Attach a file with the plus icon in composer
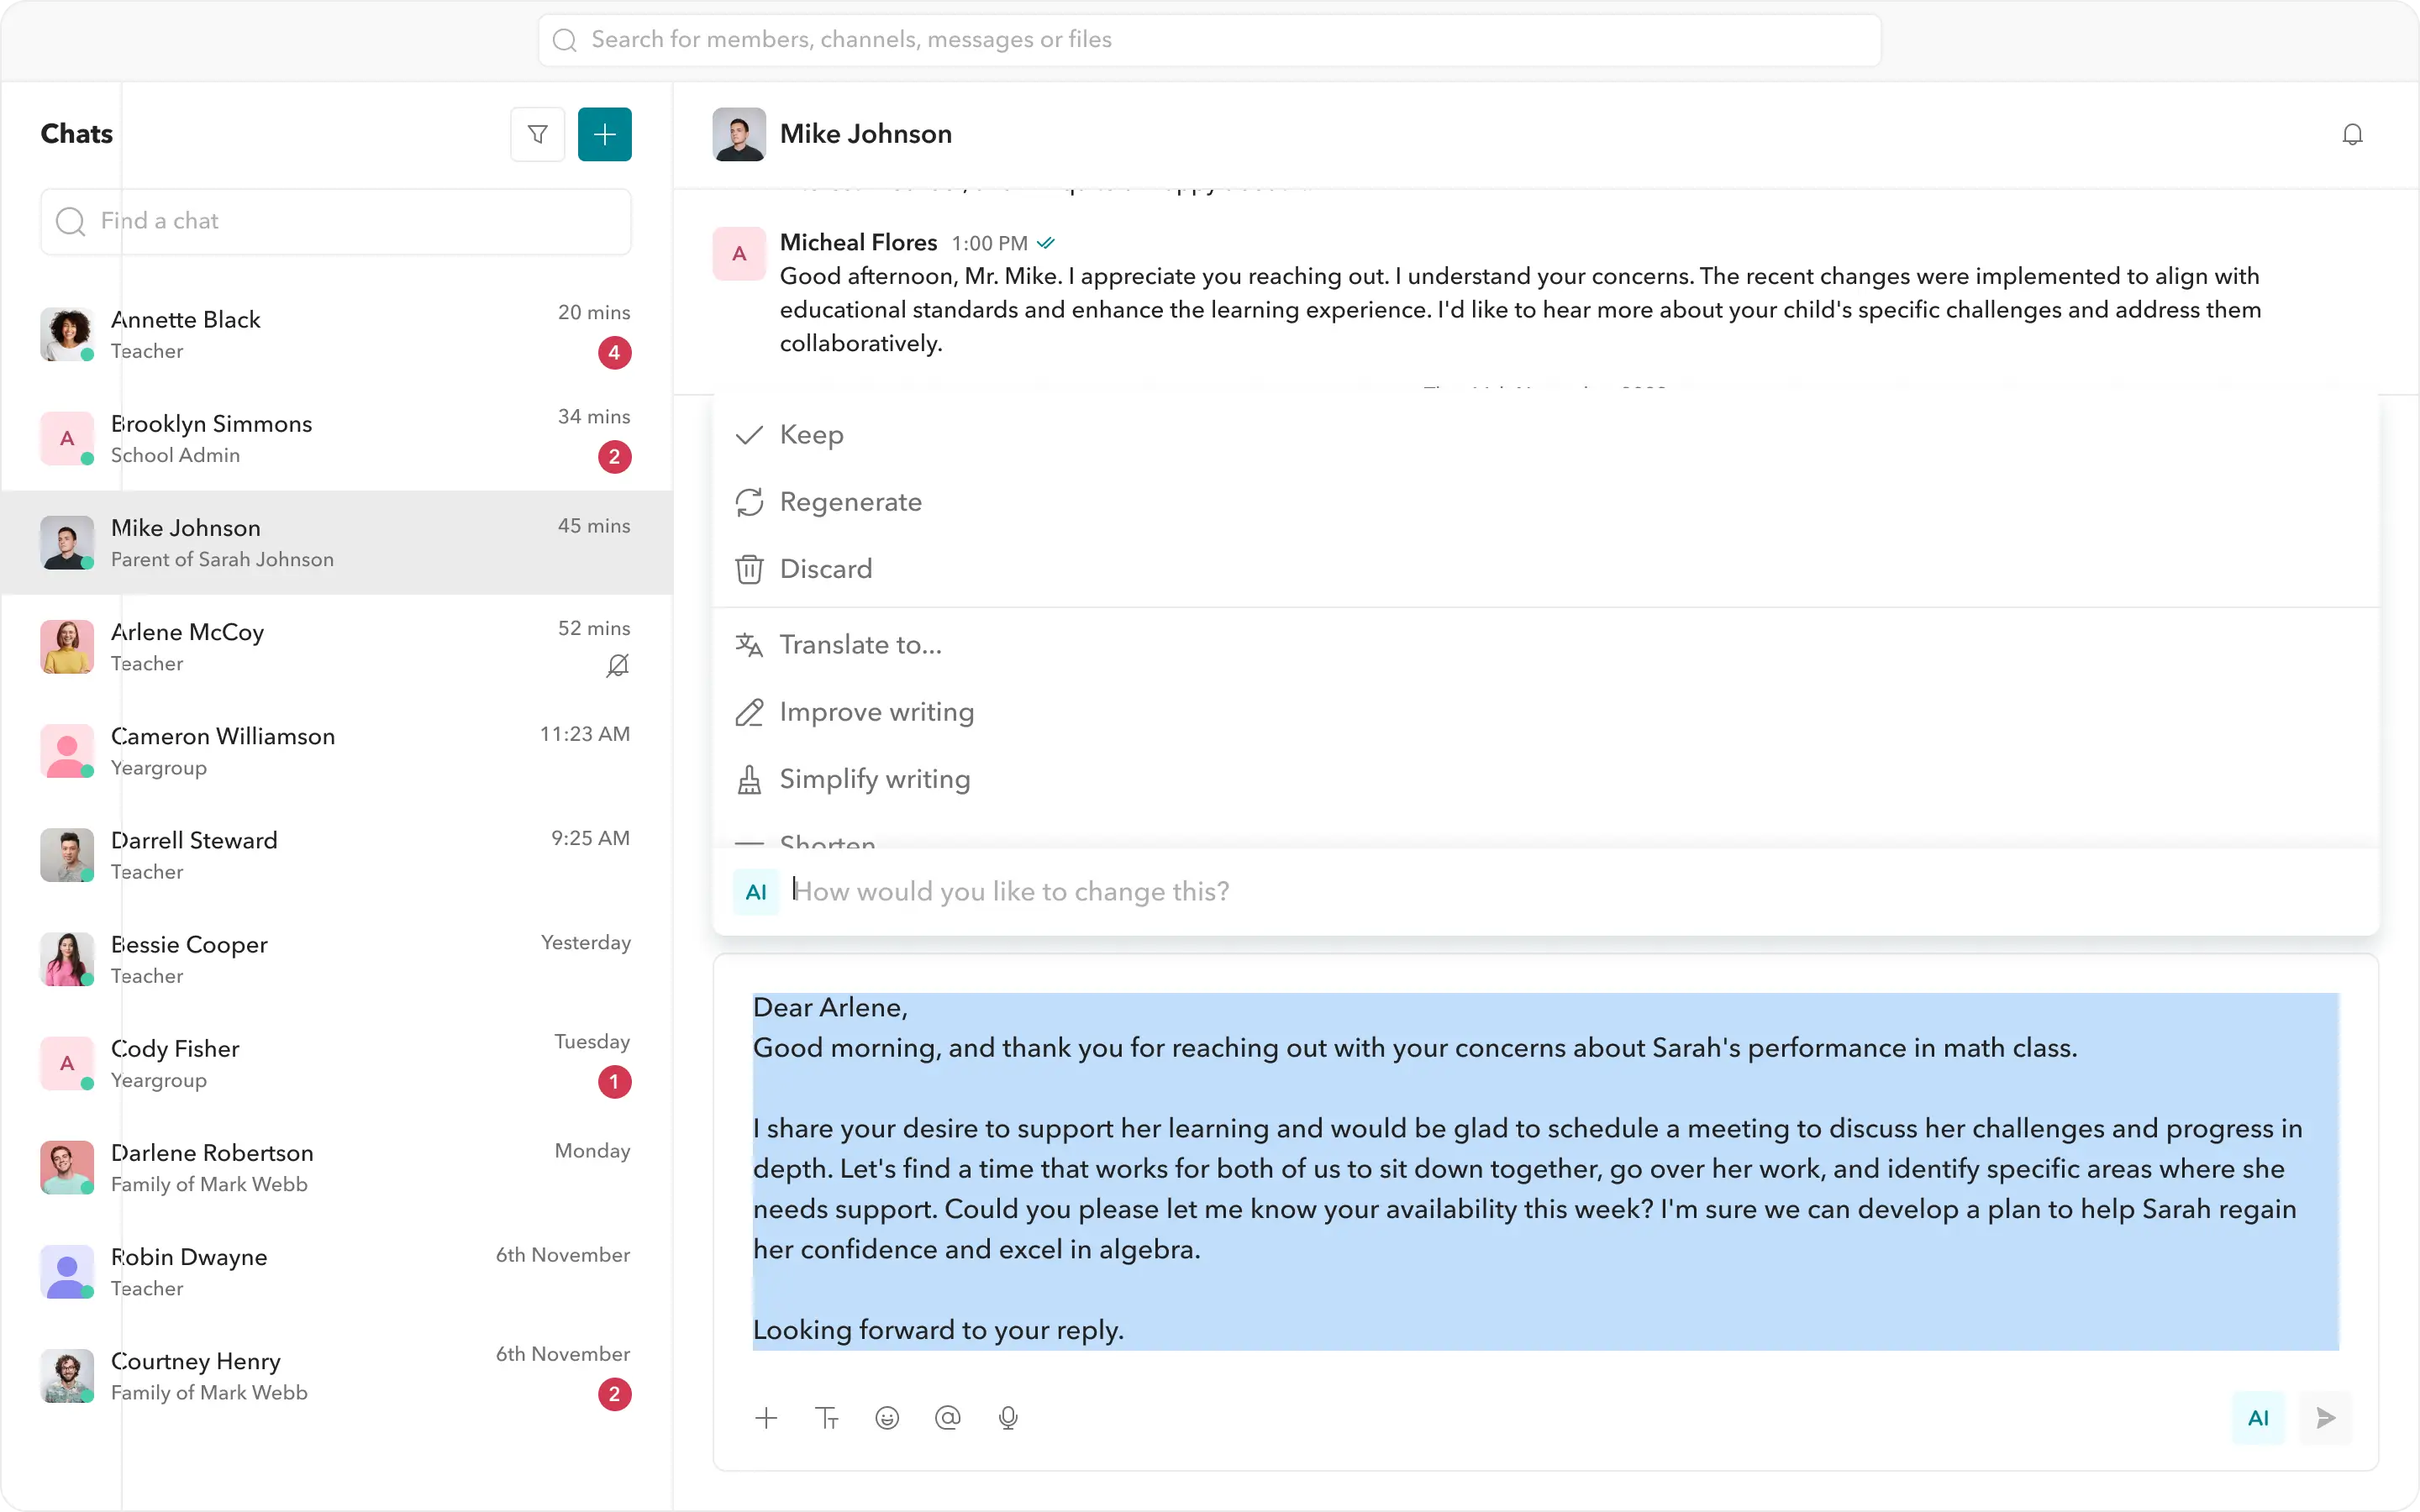 [766, 1418]
